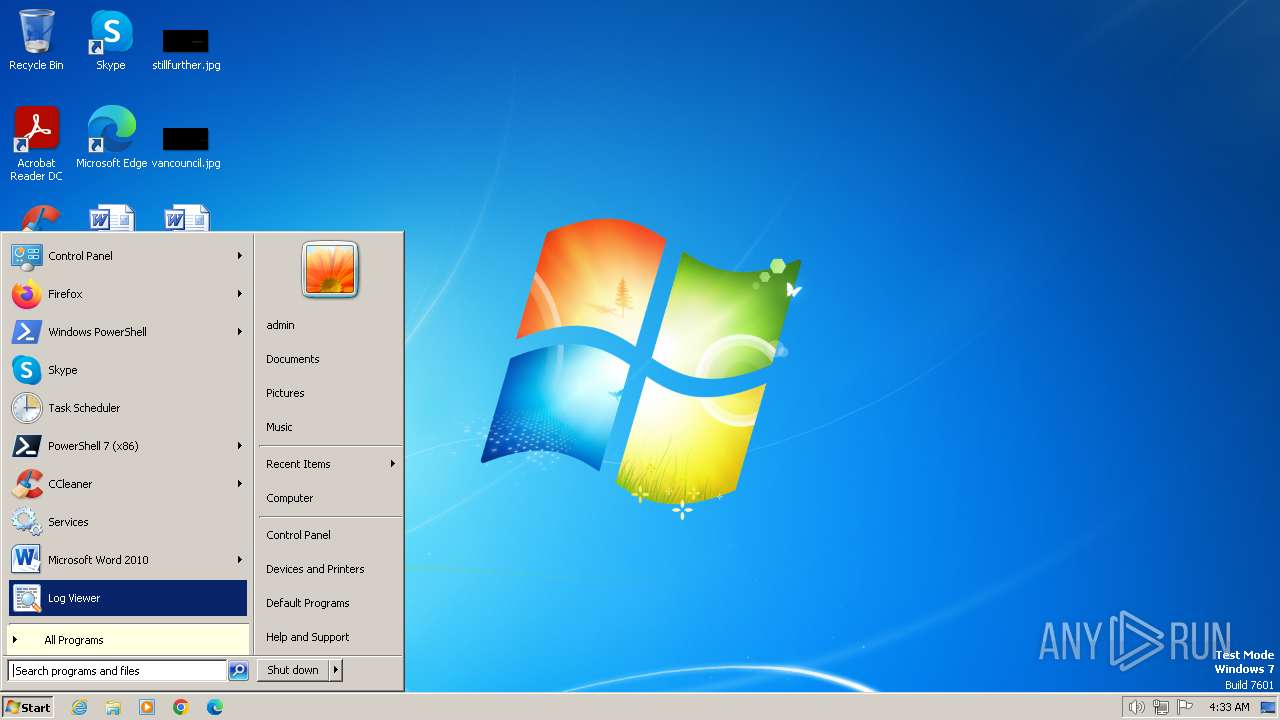Image resolution: width=1280 pixels, height=720 pixels.
Task: Open Acrobat Reader DC desktop shortcut
Action: tap(36, 143)
